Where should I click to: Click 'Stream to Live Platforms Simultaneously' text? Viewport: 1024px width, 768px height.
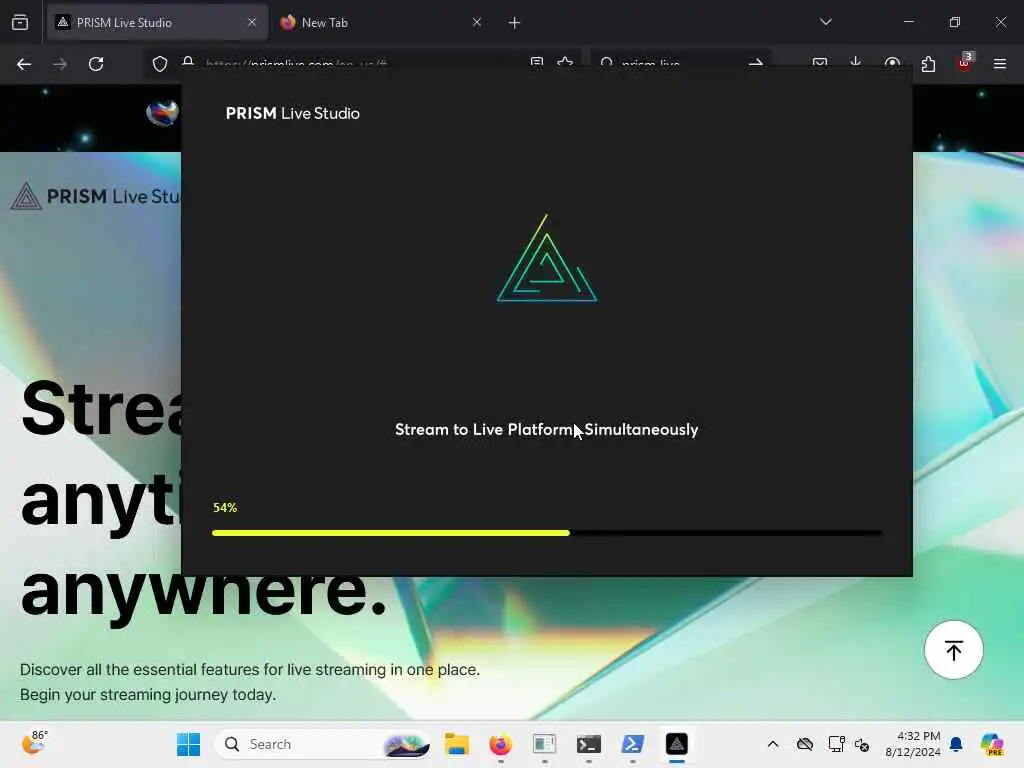[547, 430]
